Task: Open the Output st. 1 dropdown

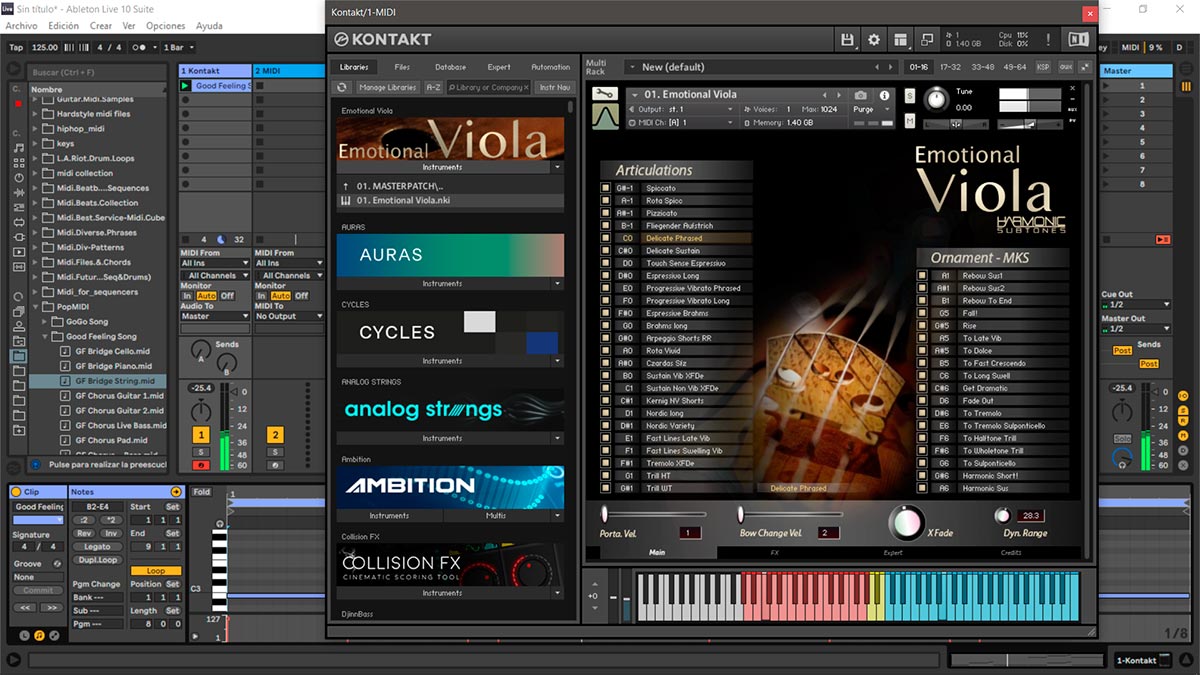Action: click(683, 109)
